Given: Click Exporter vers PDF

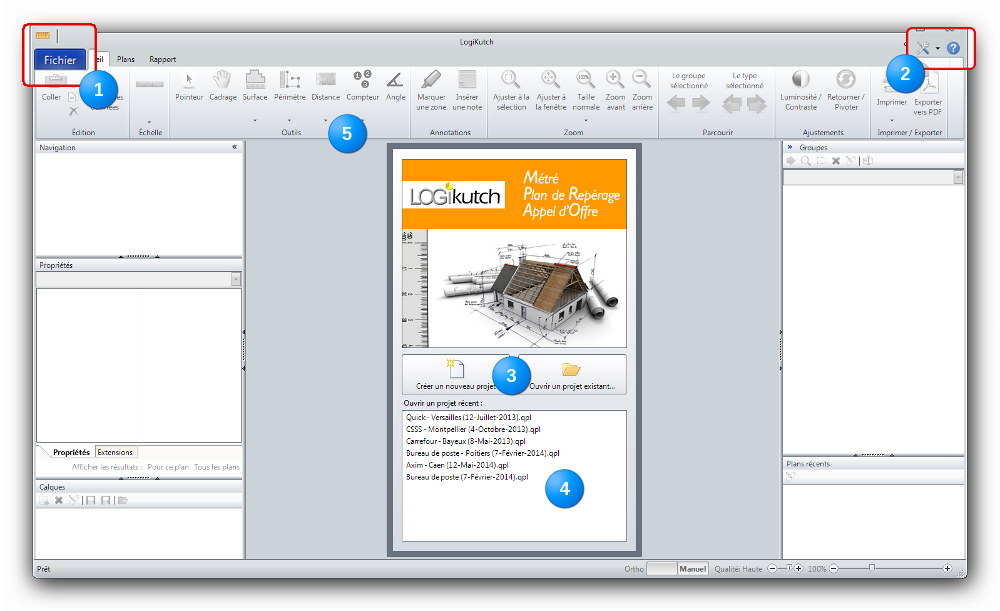Looking at the screenshot, I should [928, 94].
